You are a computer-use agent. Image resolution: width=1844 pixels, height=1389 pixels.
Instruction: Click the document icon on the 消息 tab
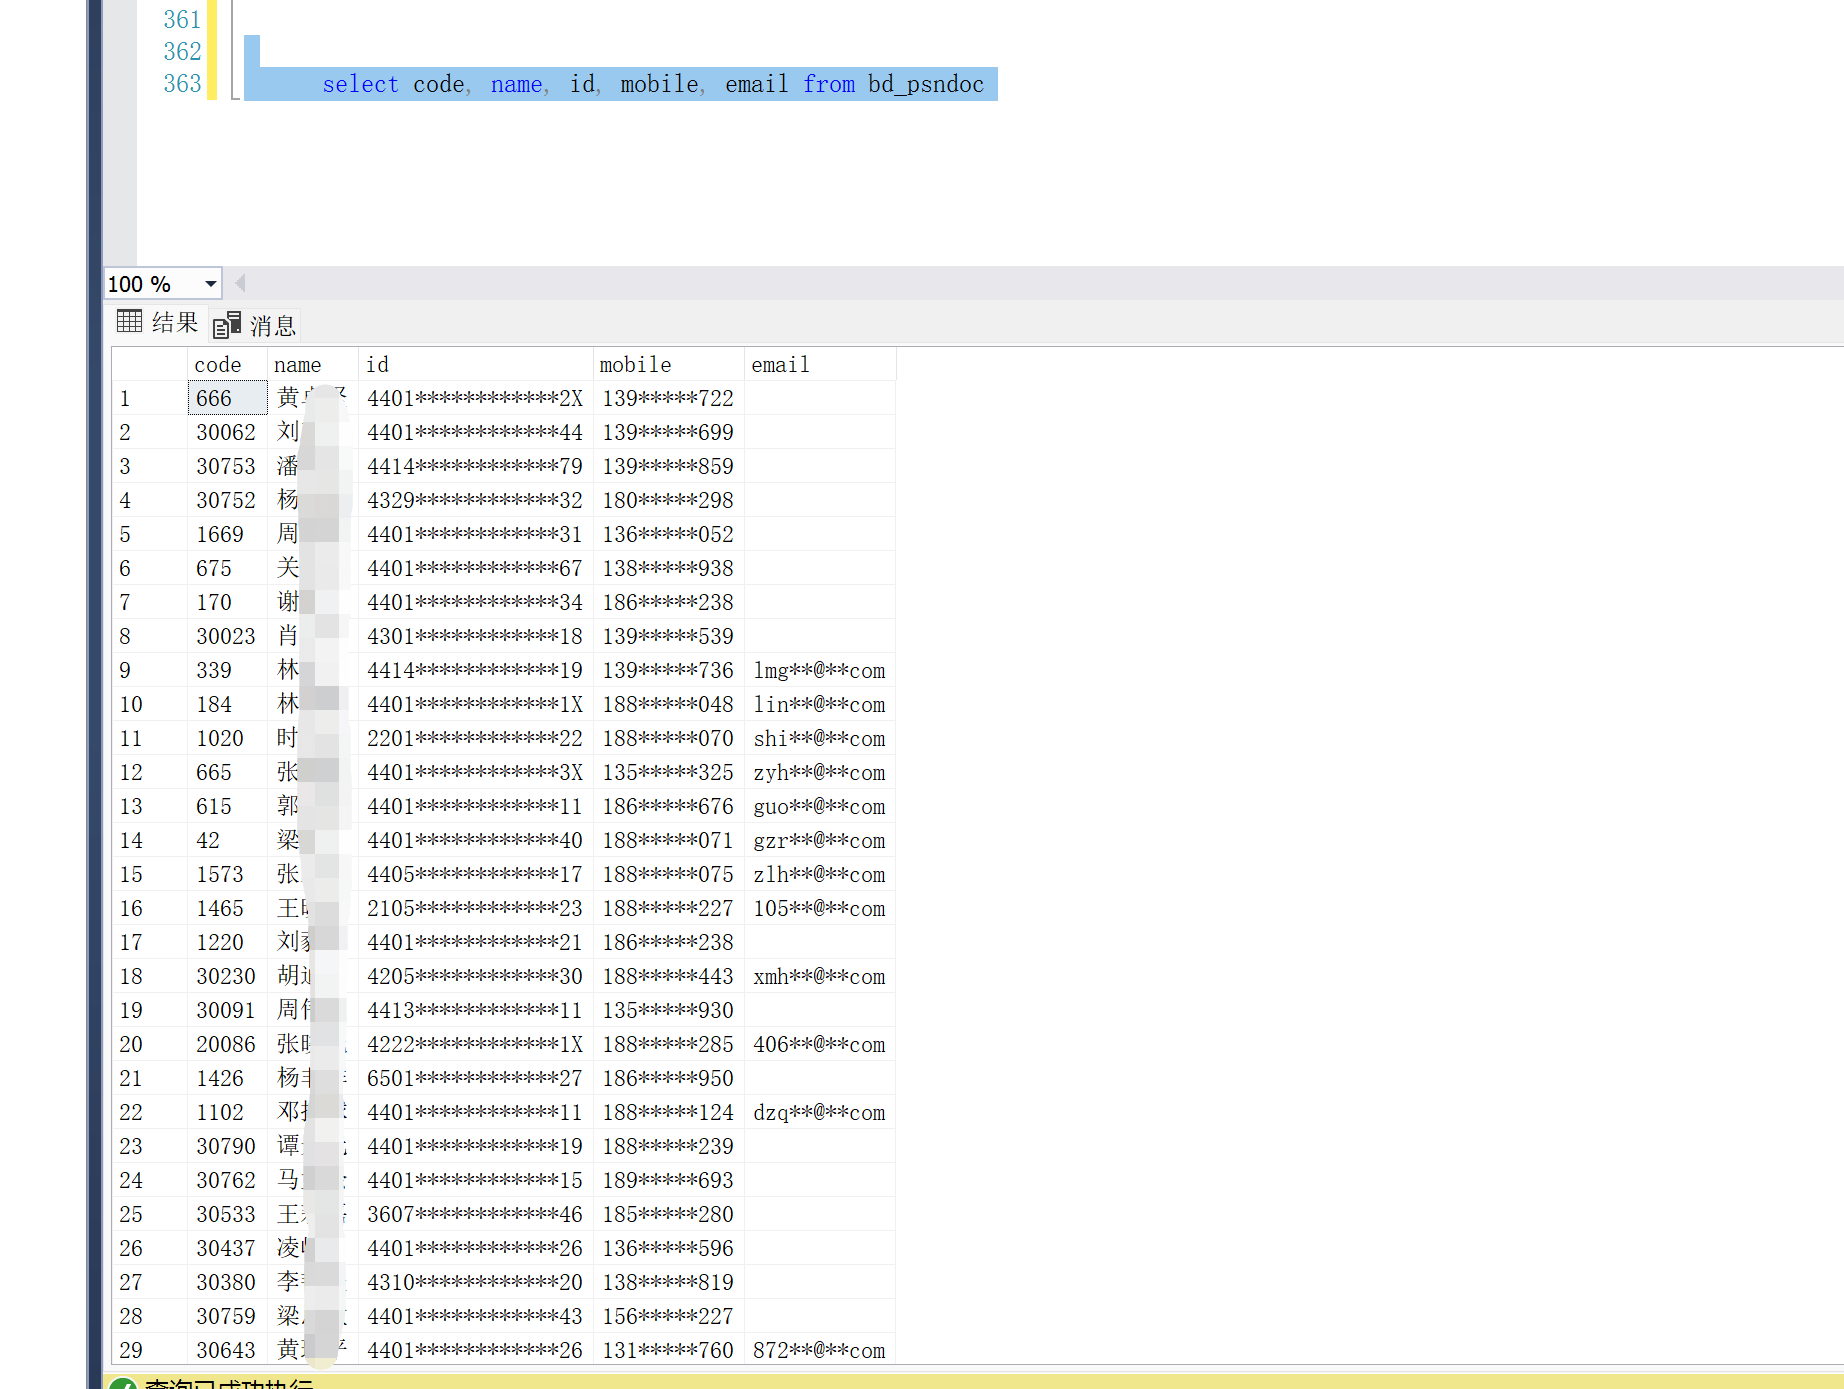226,323
